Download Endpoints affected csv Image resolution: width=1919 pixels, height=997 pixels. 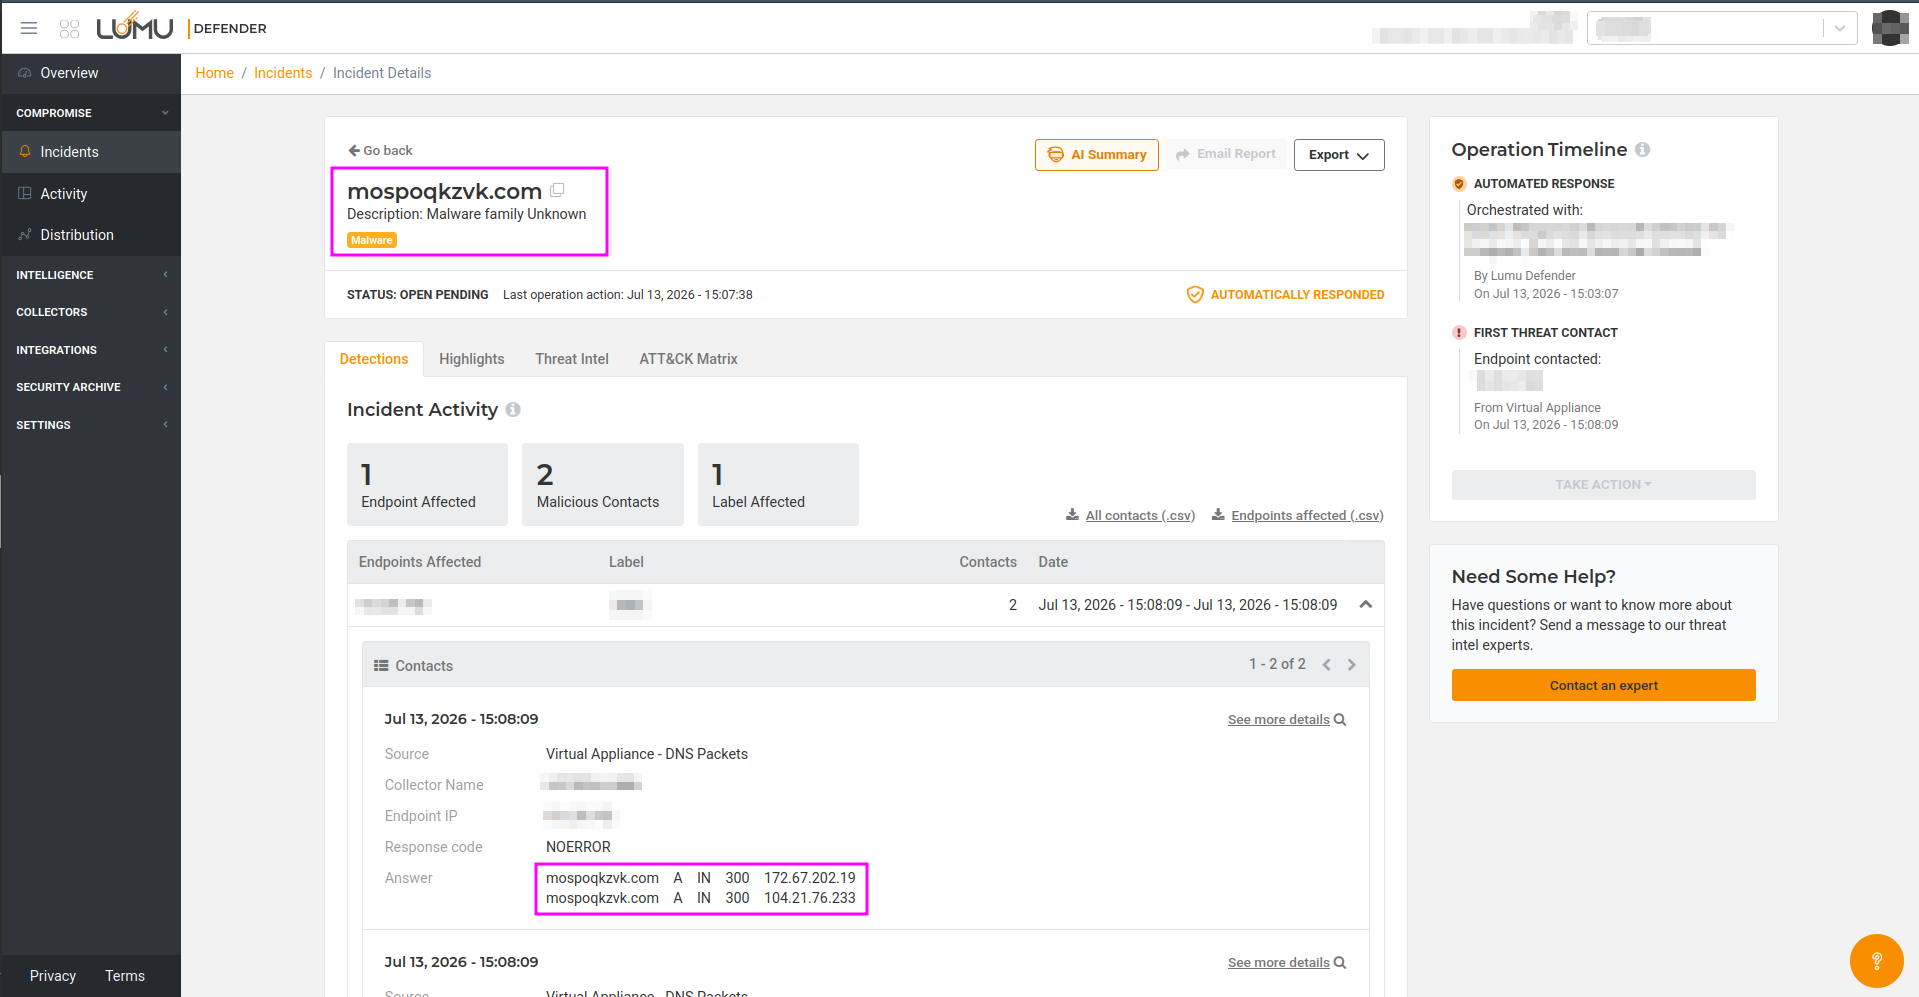[1297, 515]
